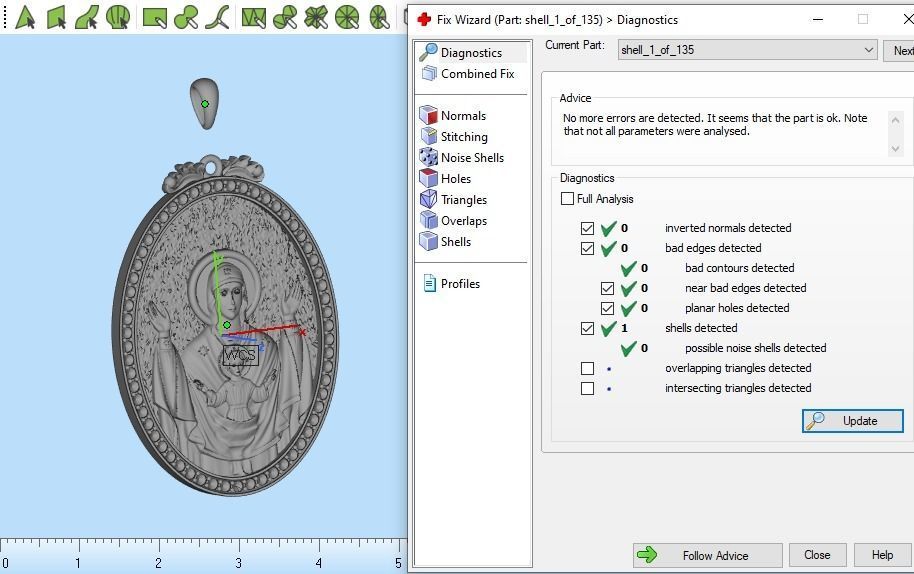This screenshot has height=574, width=914.
Task: Enable the Full Analysis checkbox
Action: [x=567, y=199]
